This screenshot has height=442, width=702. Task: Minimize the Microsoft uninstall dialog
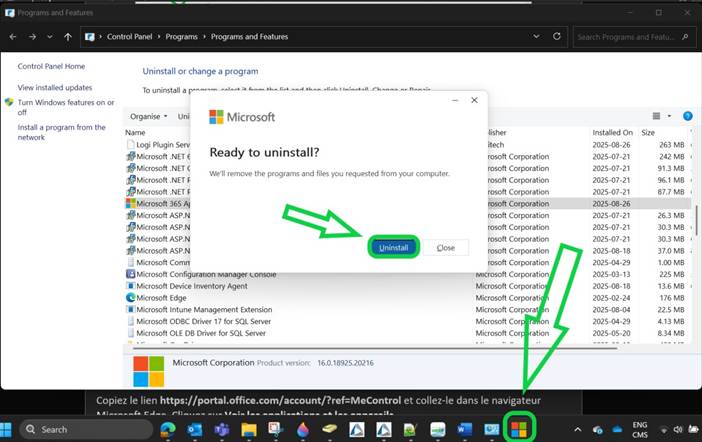pyautogui.click(x=455, y=100)
